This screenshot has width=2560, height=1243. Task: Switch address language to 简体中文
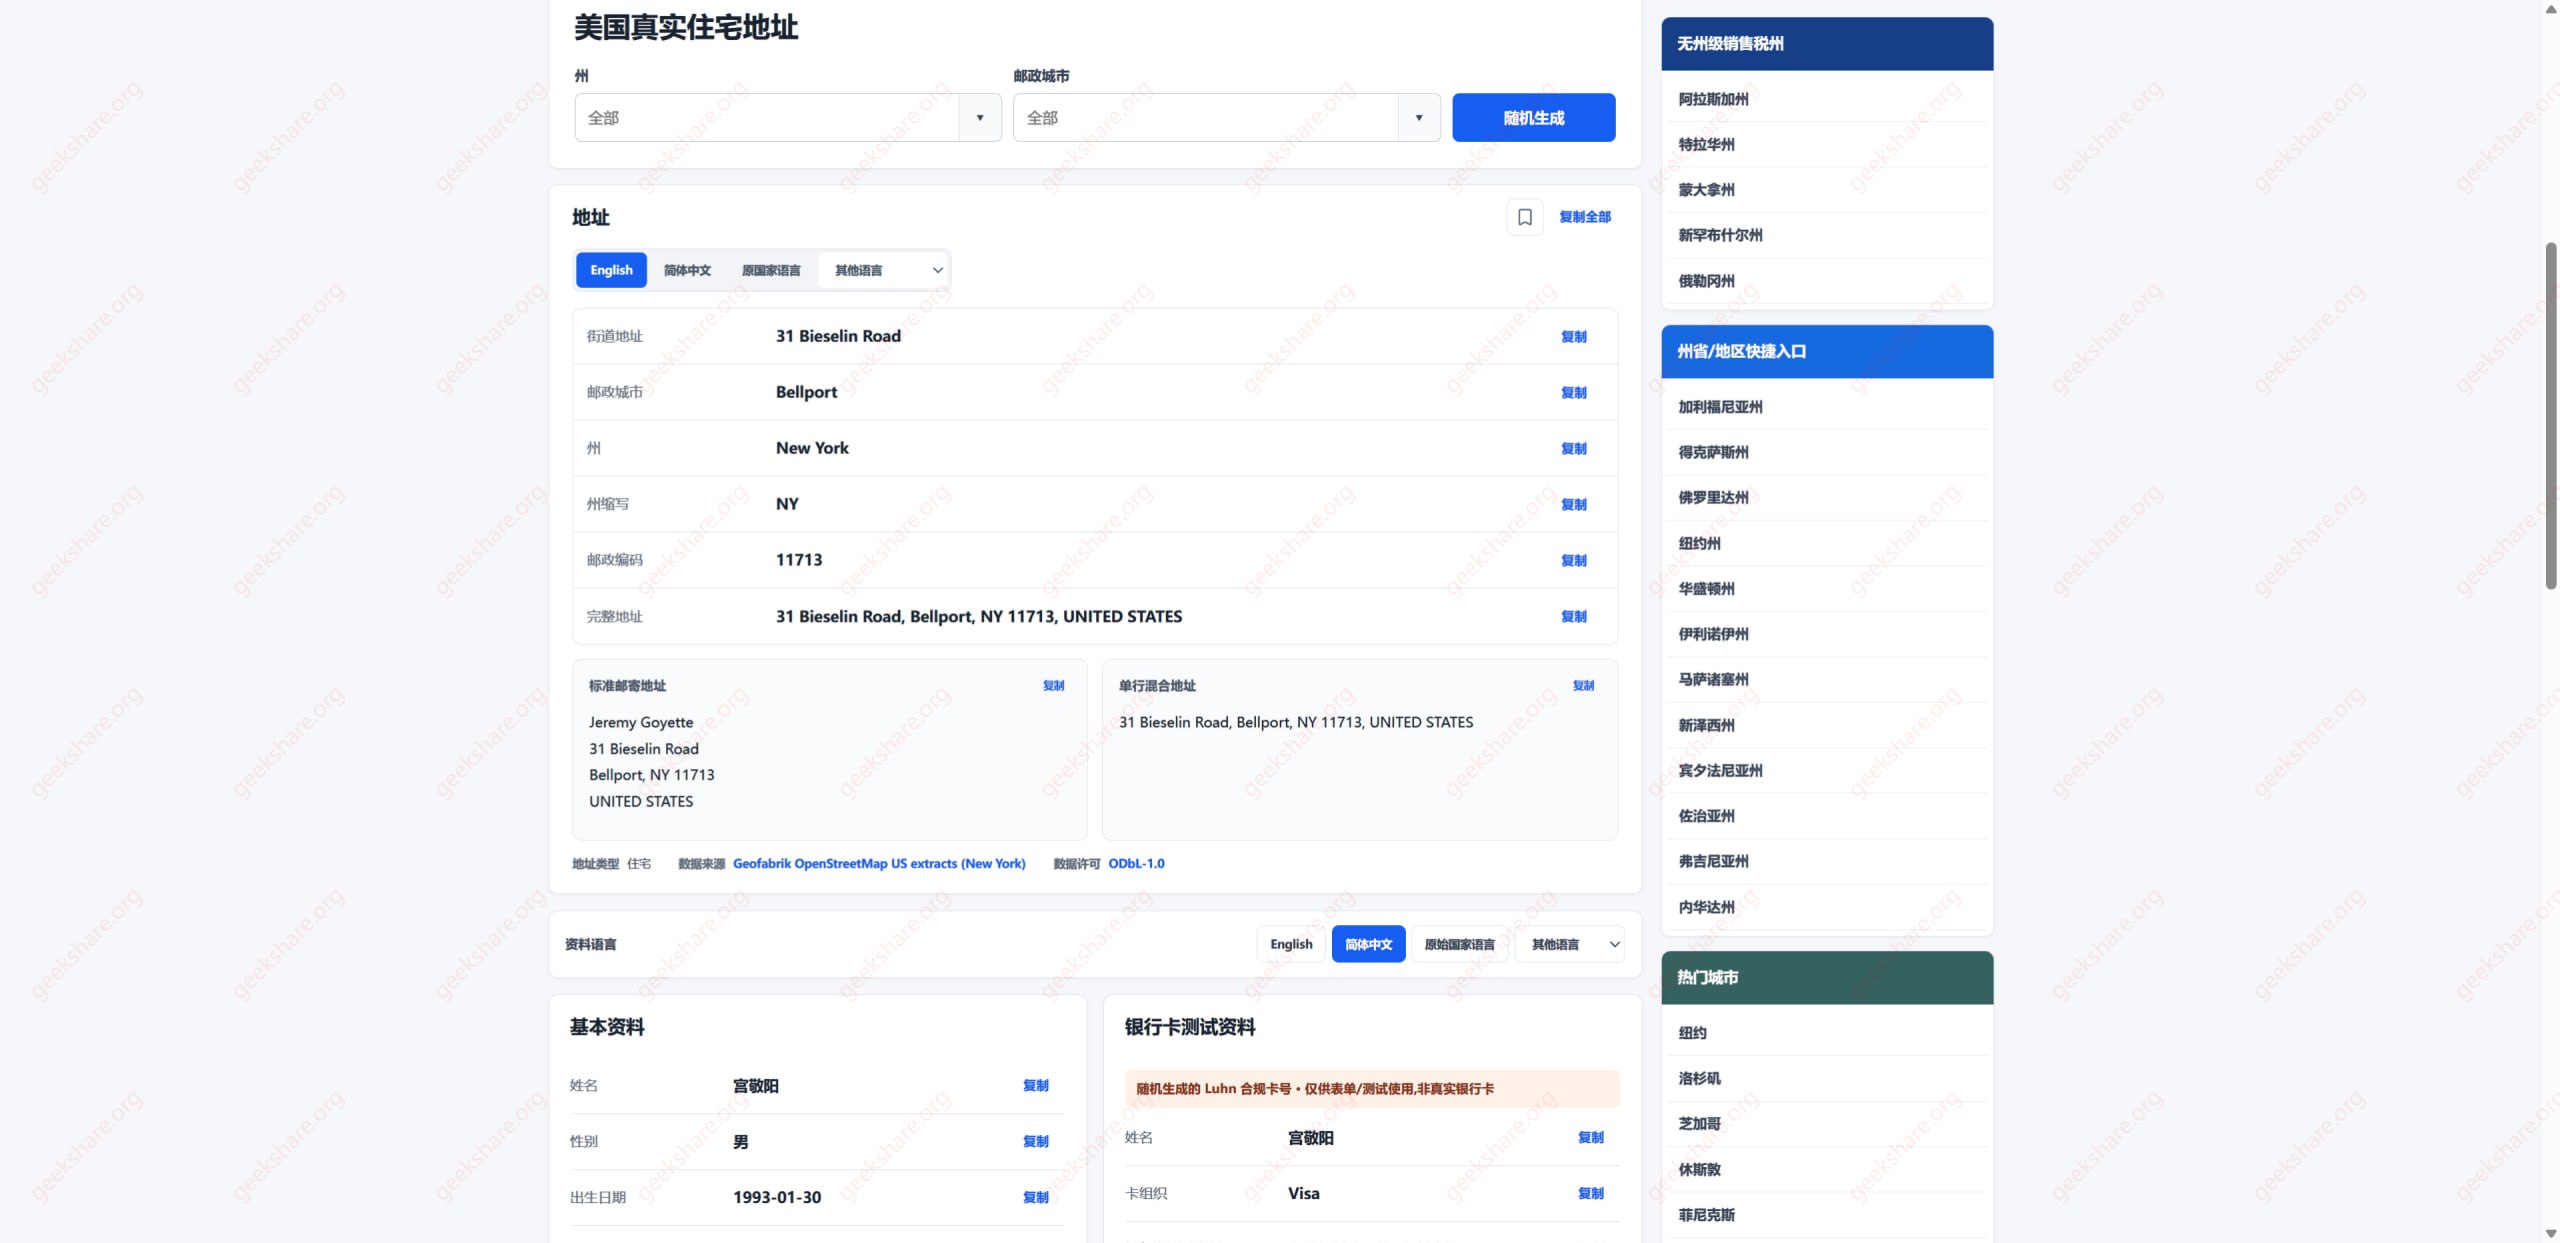point(687,270)
